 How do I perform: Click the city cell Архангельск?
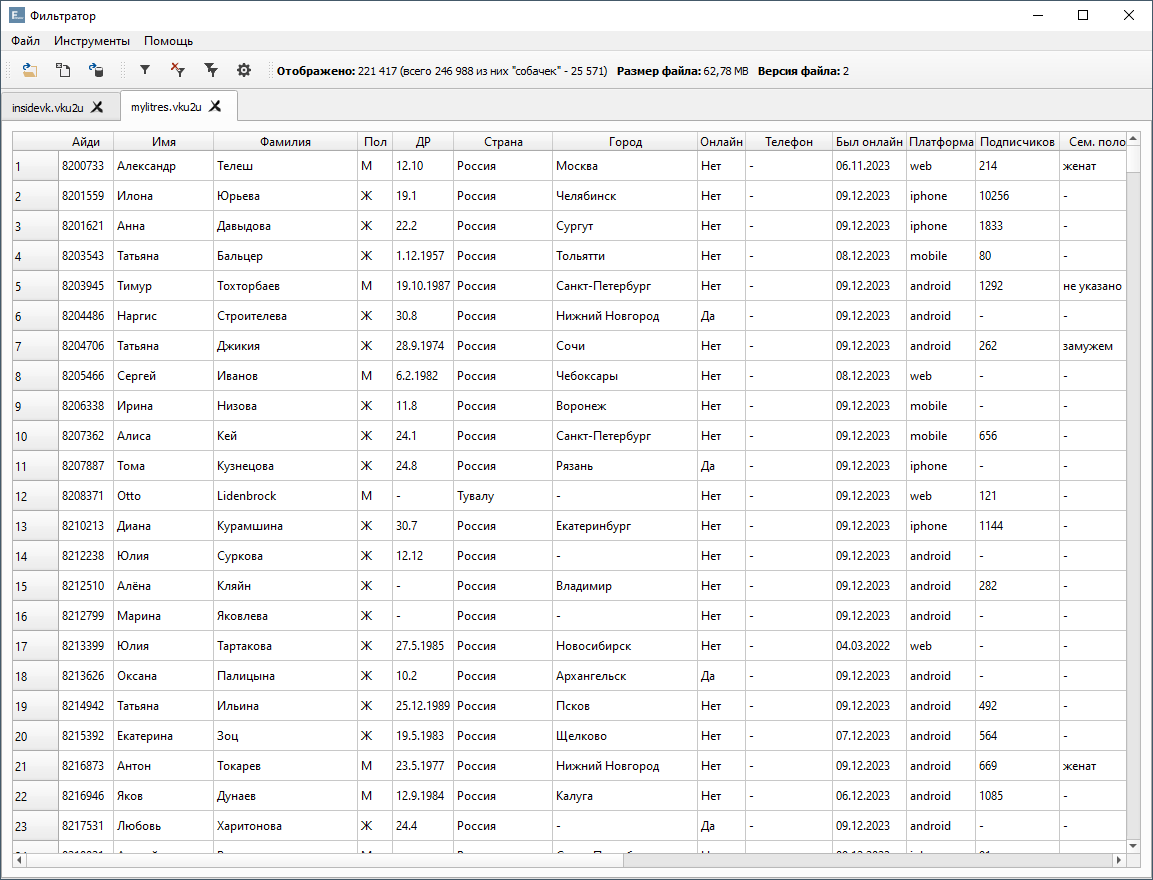625,676
